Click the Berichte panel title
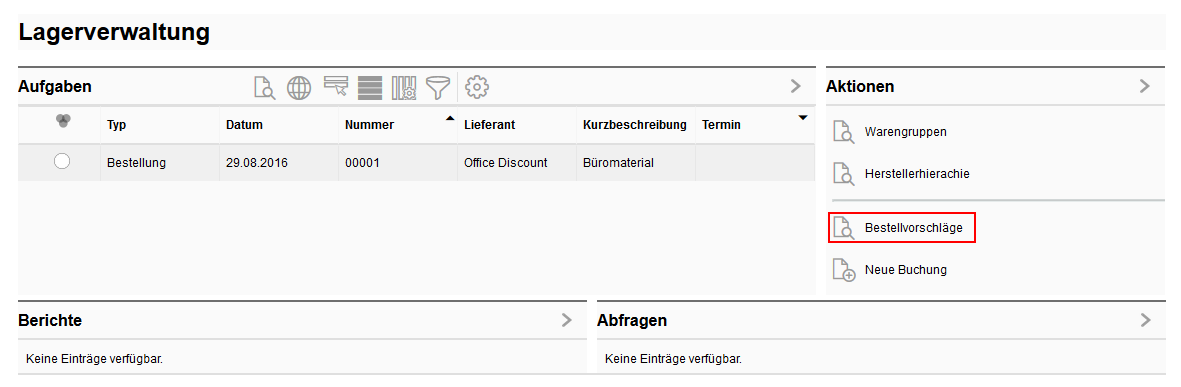The width and height of the screenshot is (1181, 387). click(50, 321)
